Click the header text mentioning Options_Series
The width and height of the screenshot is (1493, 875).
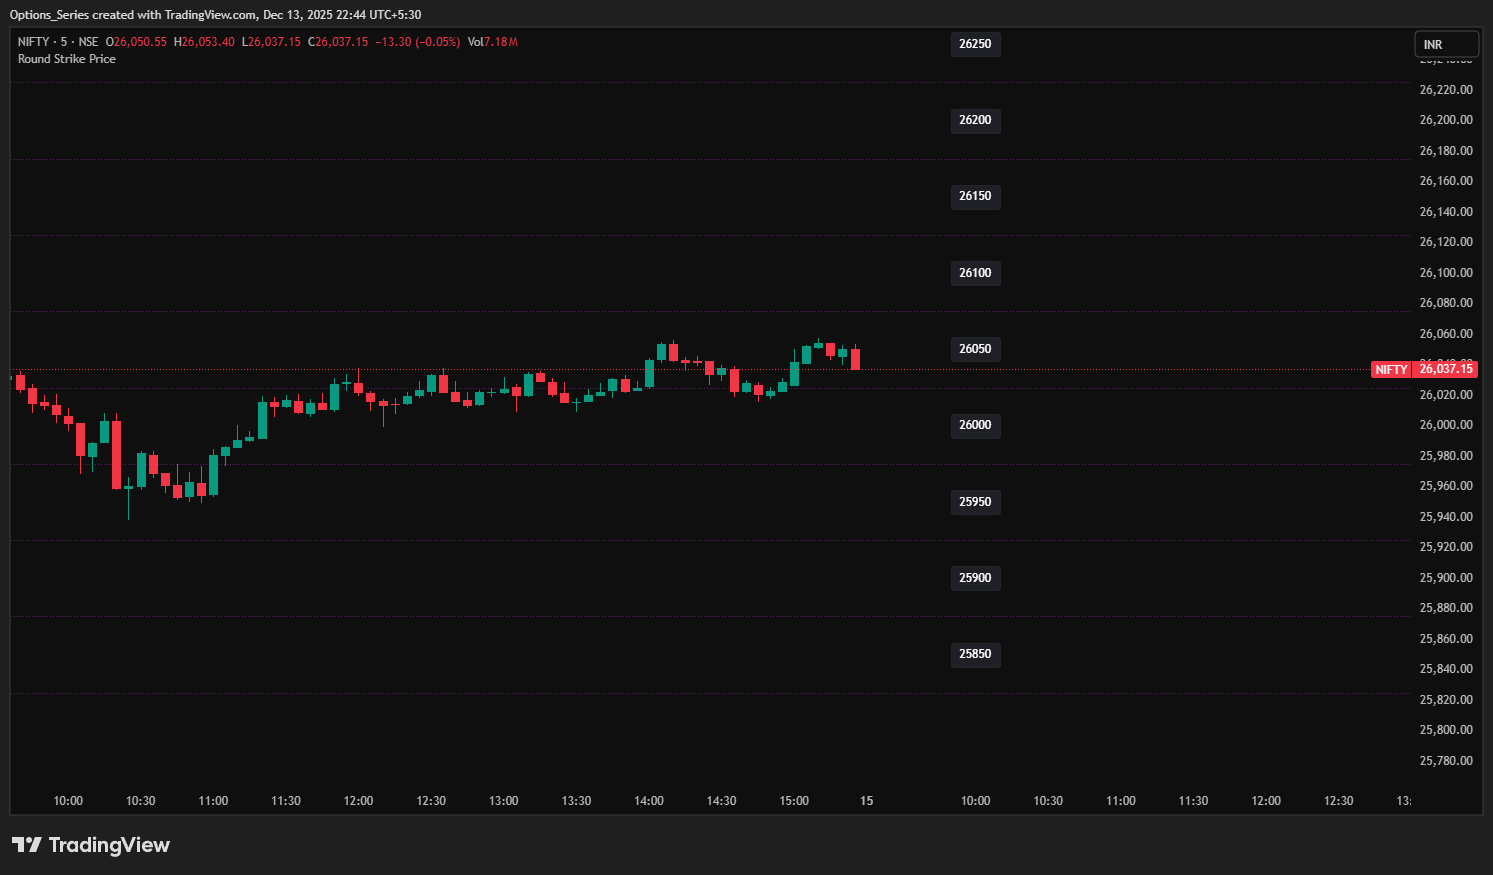215,15
